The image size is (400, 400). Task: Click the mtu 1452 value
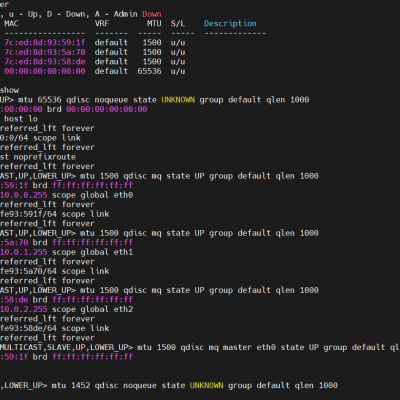point(71,386)
